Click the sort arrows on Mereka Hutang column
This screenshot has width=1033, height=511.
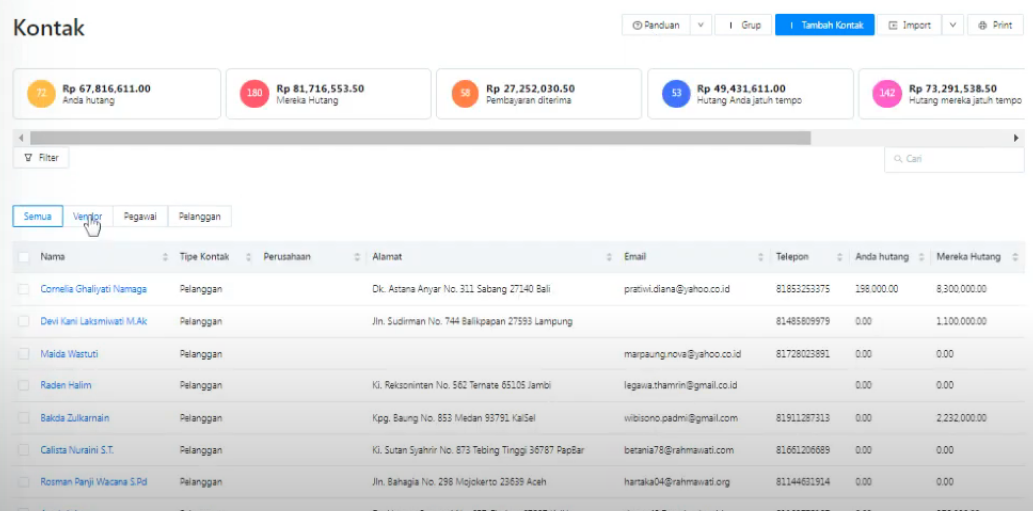[1015, 257]
